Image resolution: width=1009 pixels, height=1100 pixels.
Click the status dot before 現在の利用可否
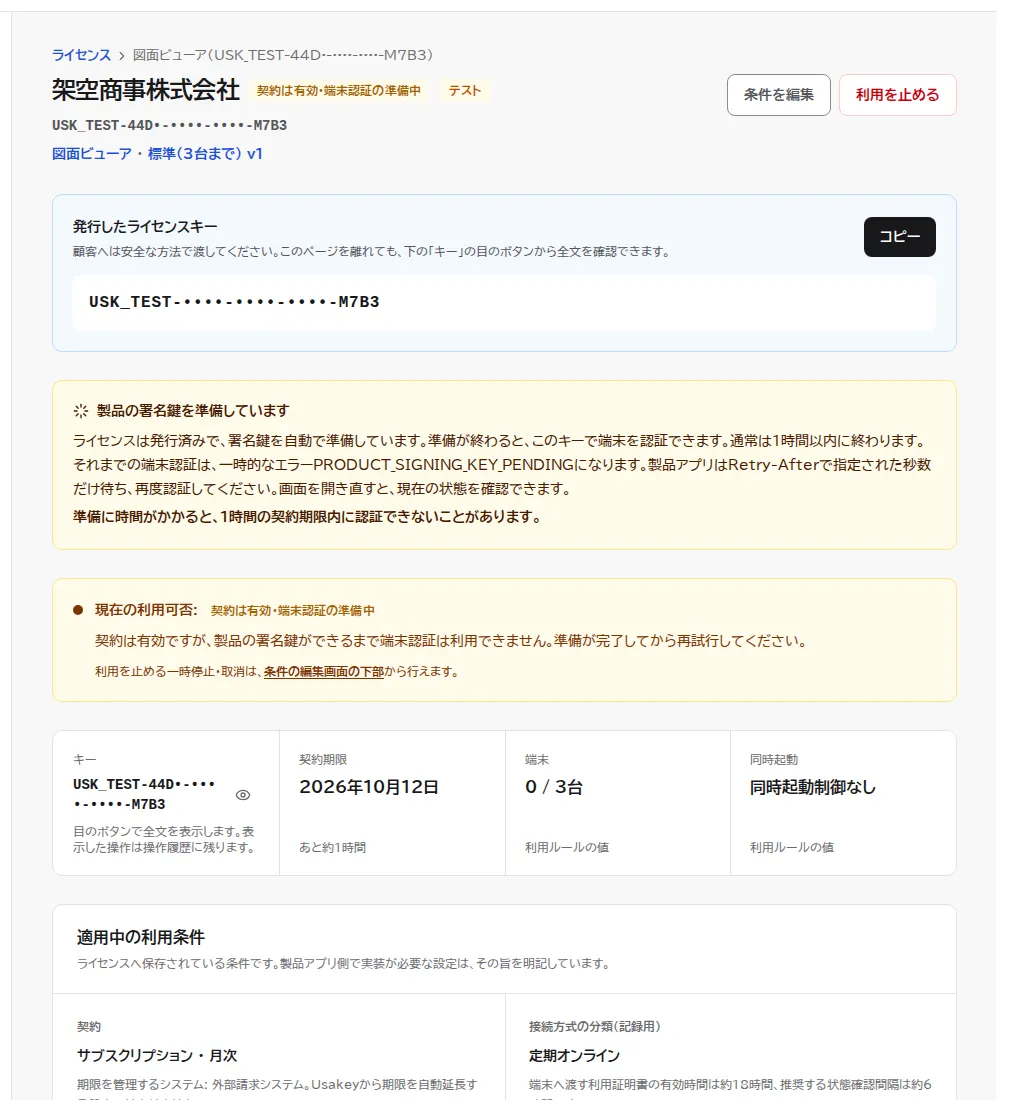(78, 610)
